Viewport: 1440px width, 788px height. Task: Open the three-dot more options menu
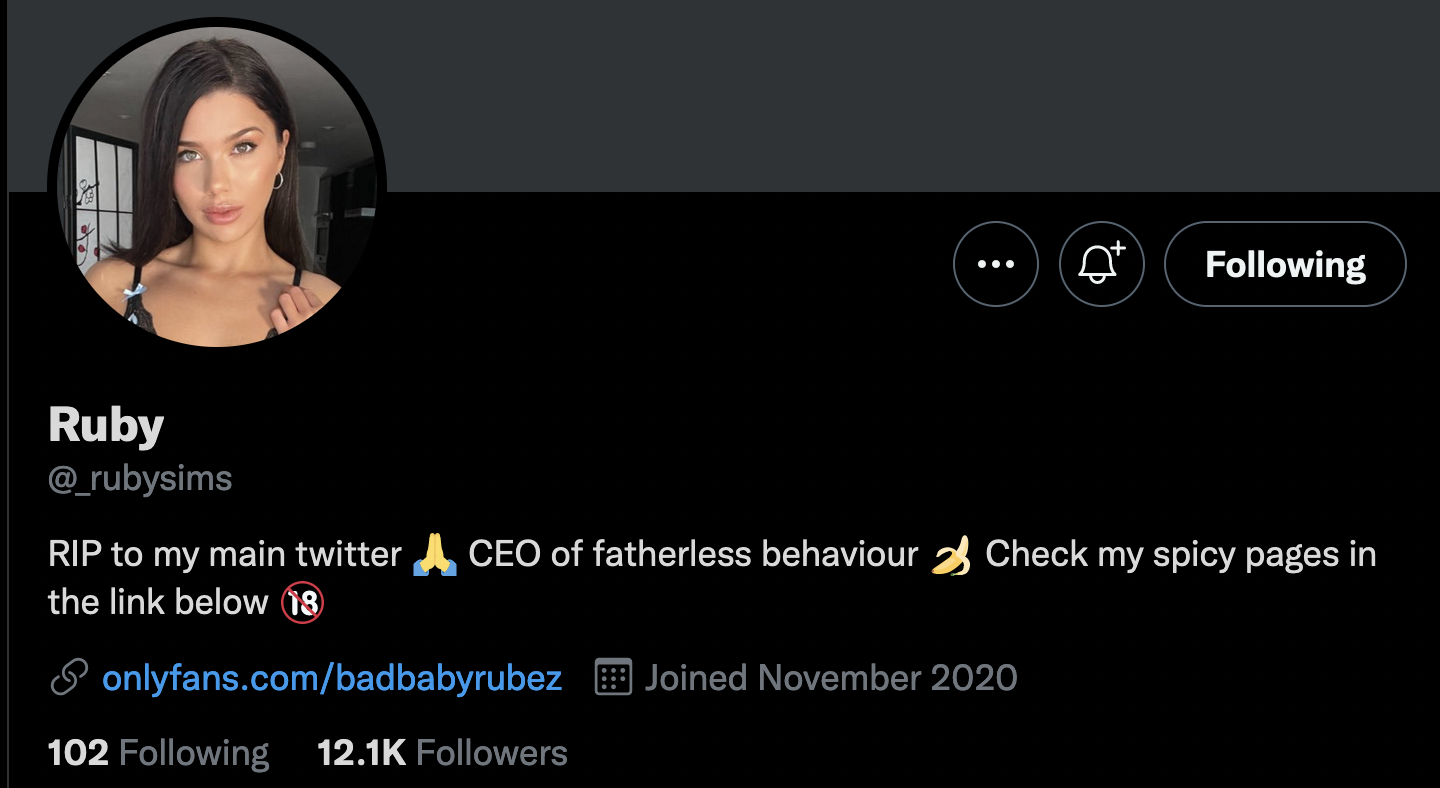(995, 264)
